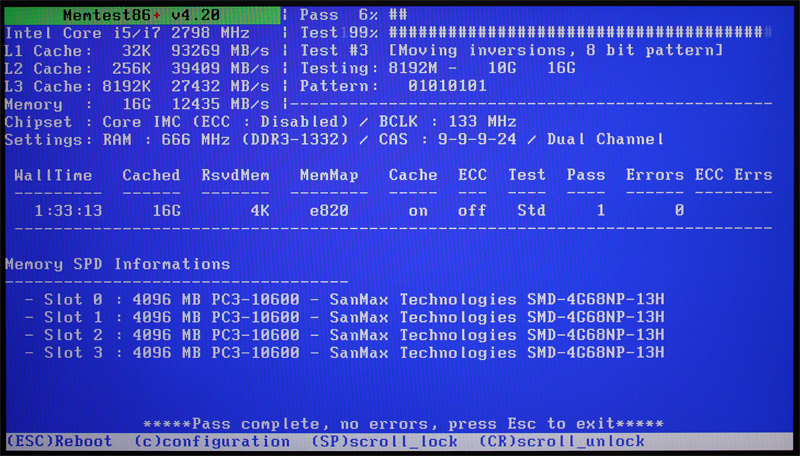Click the CAS 9-9-9-24 timing value
Image resolution: width=800 pixels, height=456 pixels.
pos(447,139)
